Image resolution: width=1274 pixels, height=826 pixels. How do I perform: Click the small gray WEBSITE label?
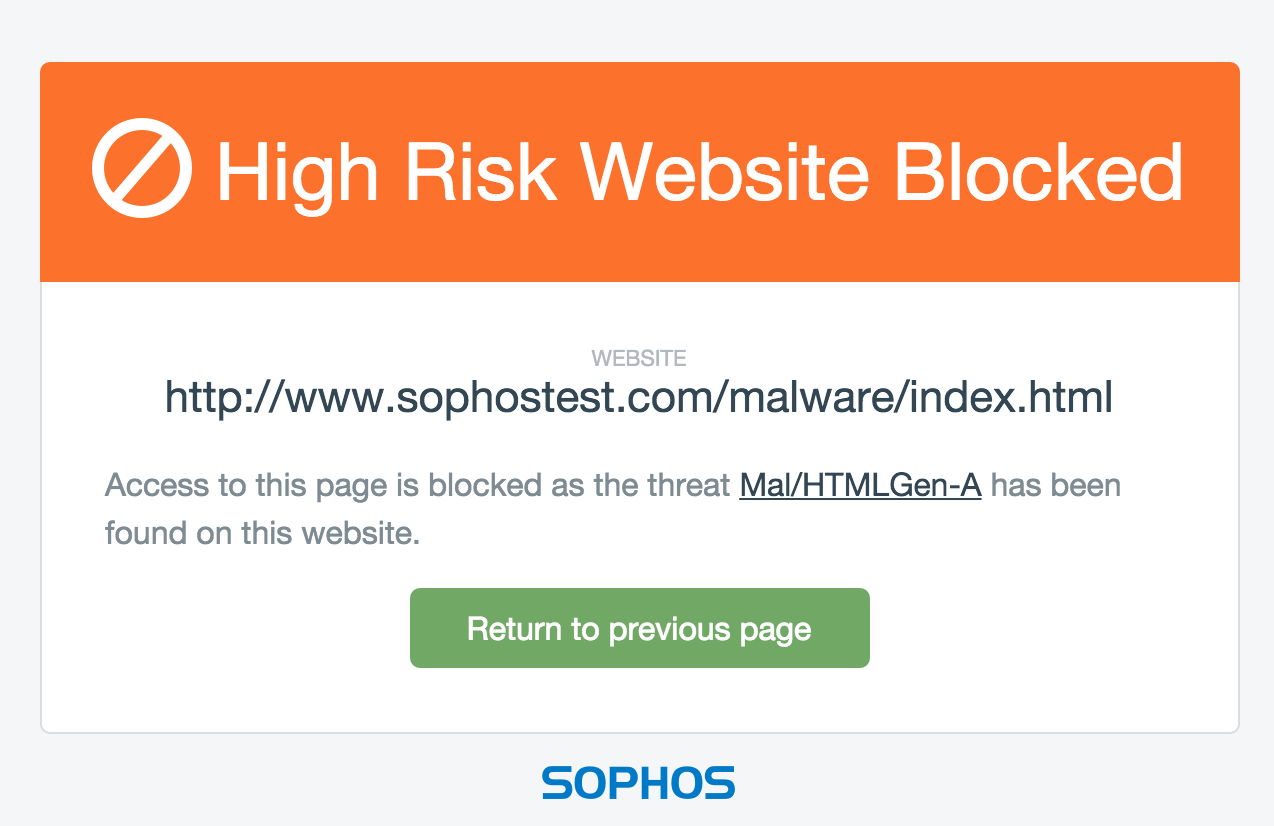coord(639,357)
